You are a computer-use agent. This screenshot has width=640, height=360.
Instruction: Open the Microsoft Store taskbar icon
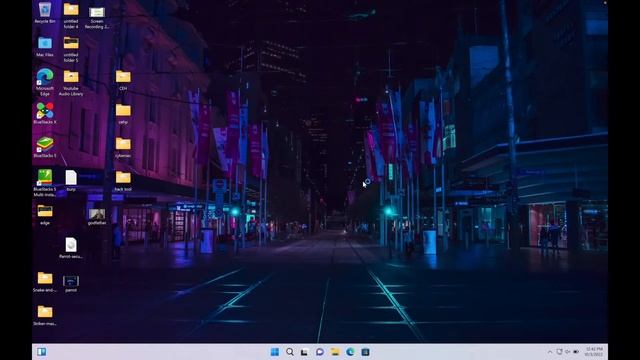(x=365, y=352)
